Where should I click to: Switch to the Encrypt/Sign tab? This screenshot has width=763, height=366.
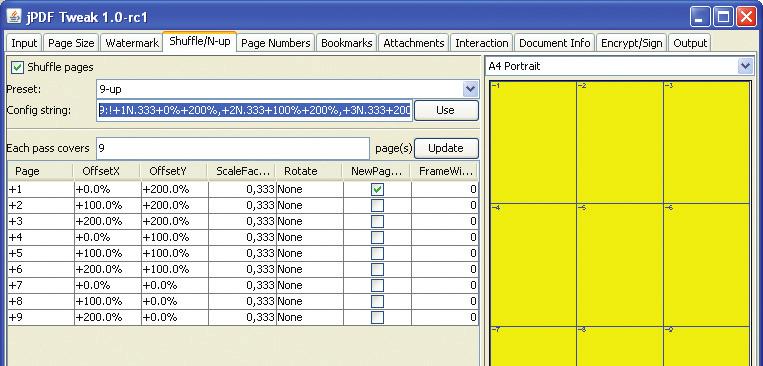click(632, 43)
